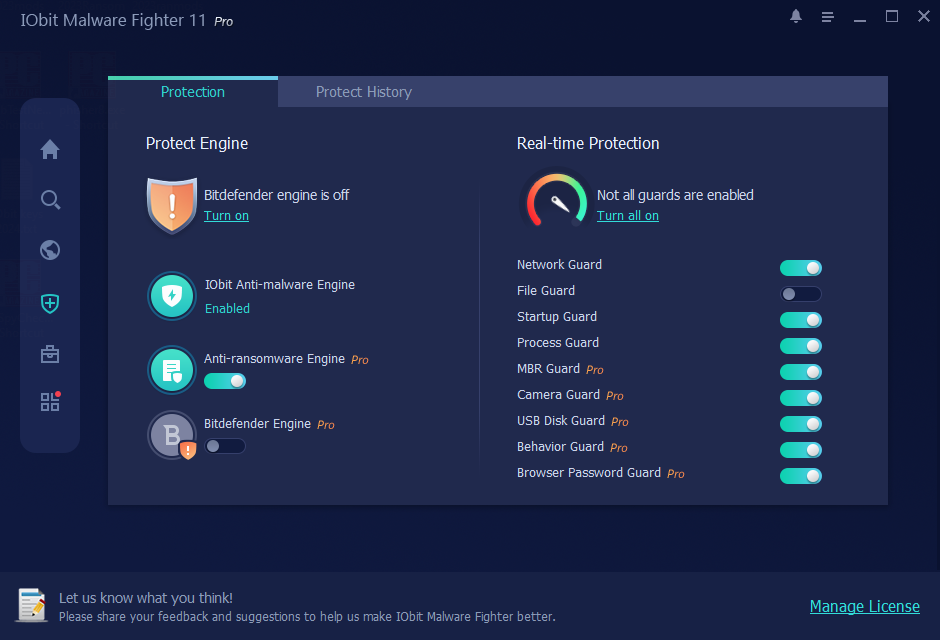
Task: Click the Bitdefender Engine label
Action: coord(257,424)
